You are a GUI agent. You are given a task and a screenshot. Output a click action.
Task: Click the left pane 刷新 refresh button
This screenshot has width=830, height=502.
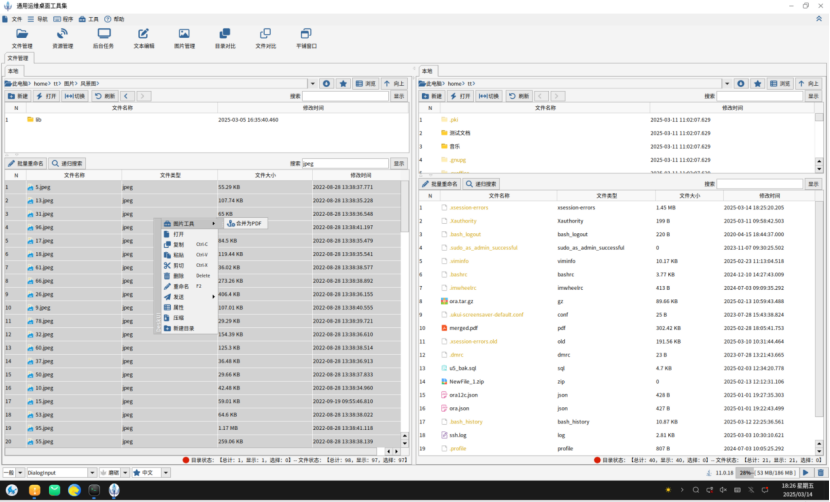105,96
